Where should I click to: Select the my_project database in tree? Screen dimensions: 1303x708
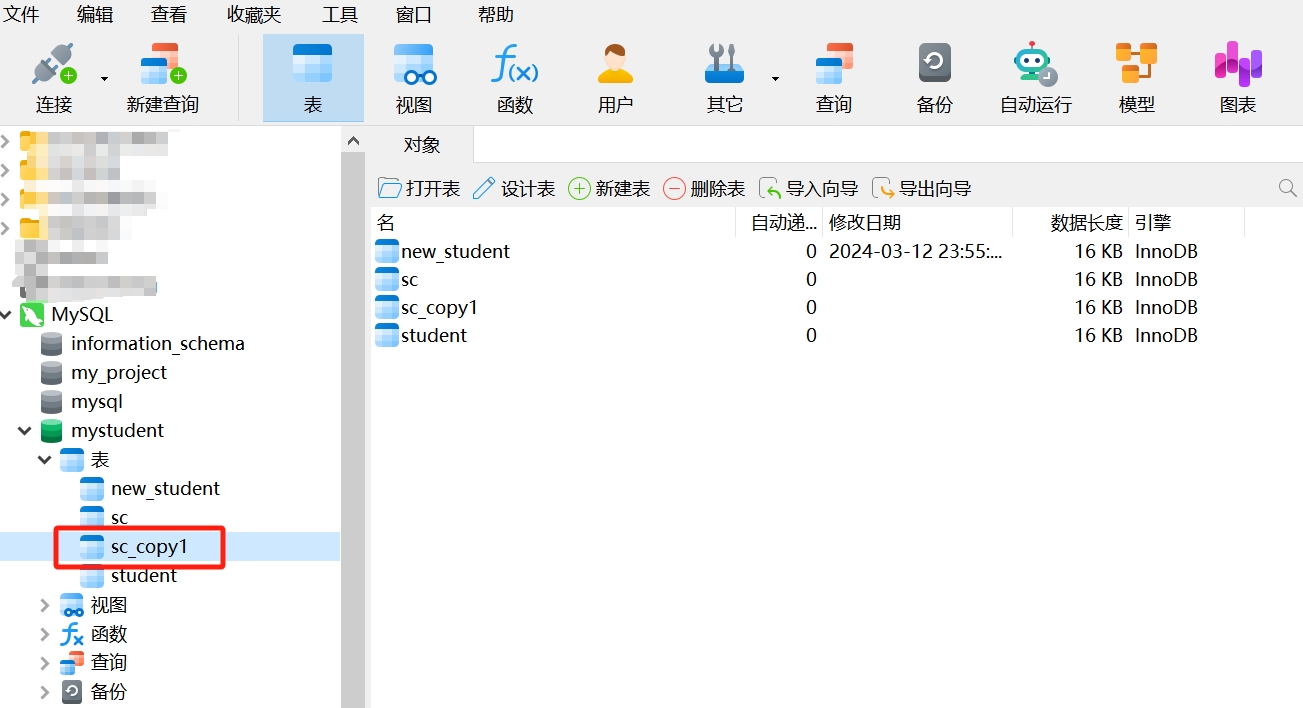118,373
